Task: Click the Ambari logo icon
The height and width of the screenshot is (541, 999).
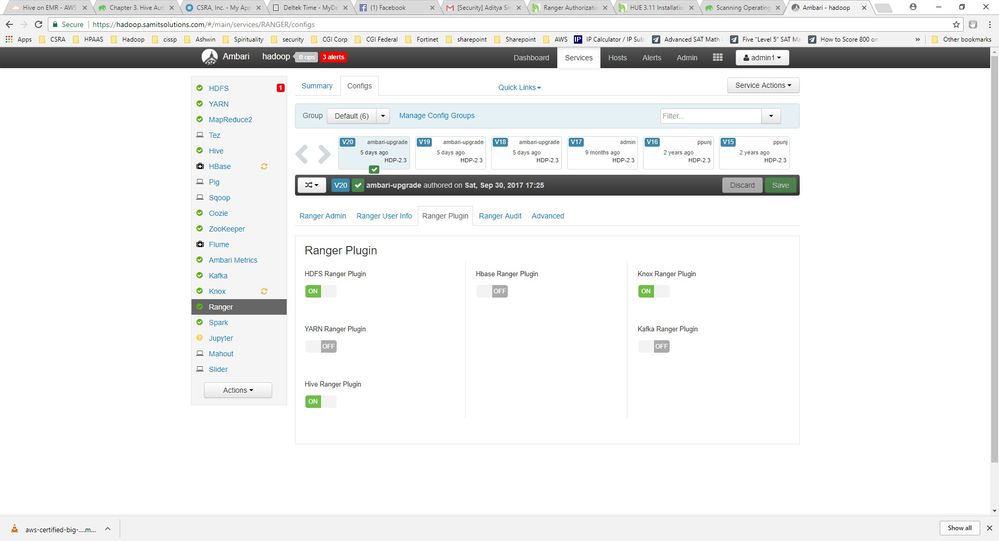Action: (209, 57)
